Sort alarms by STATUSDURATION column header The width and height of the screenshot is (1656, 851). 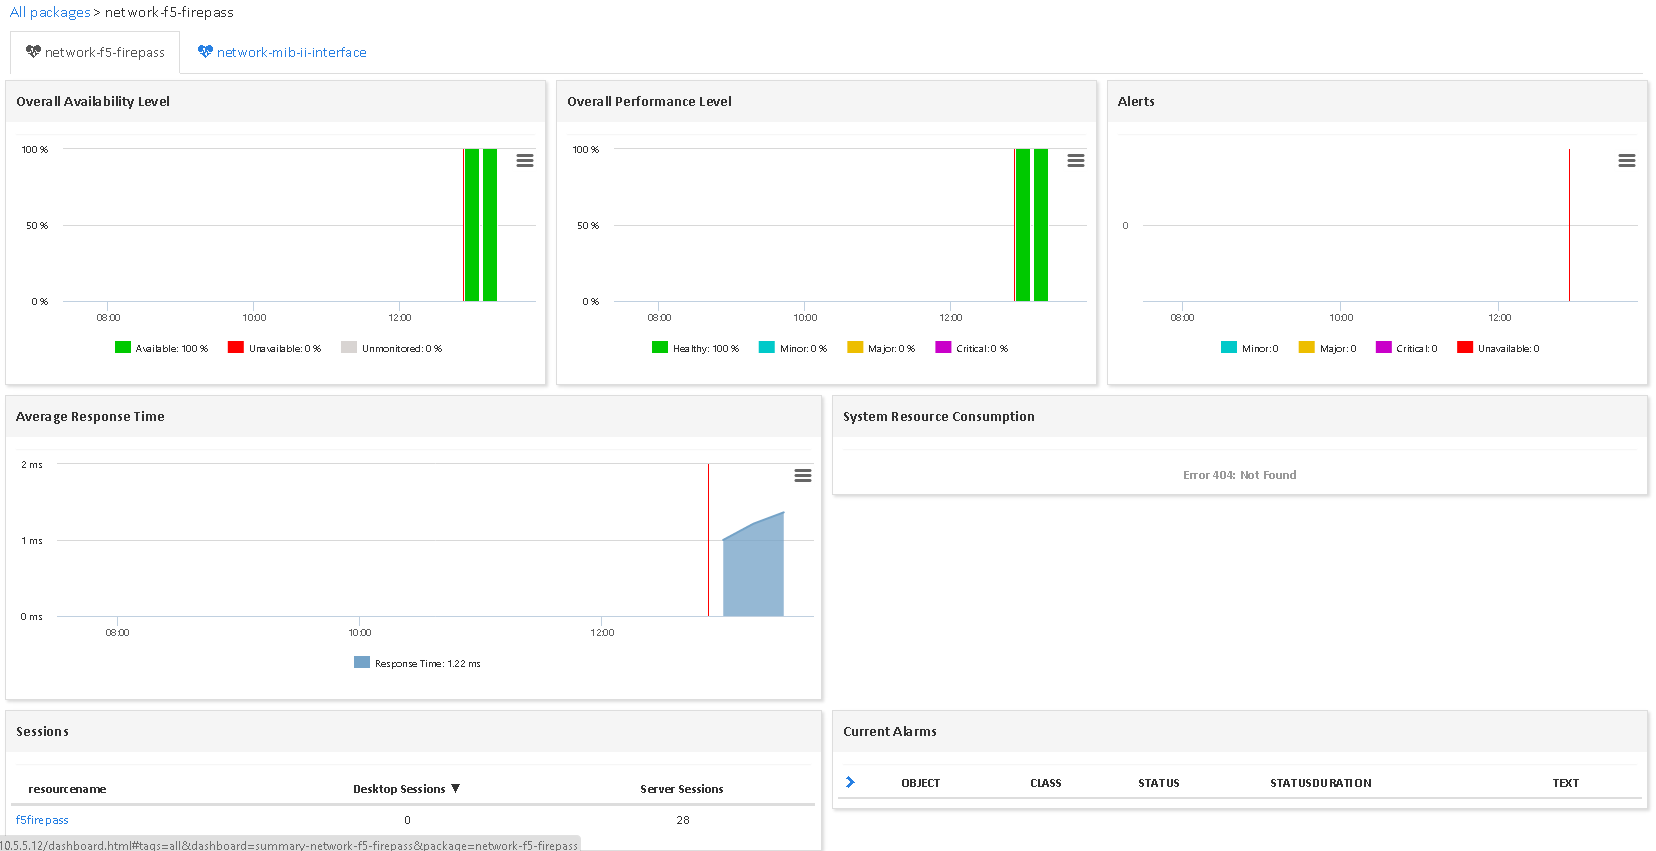(x=1320, y=783)
